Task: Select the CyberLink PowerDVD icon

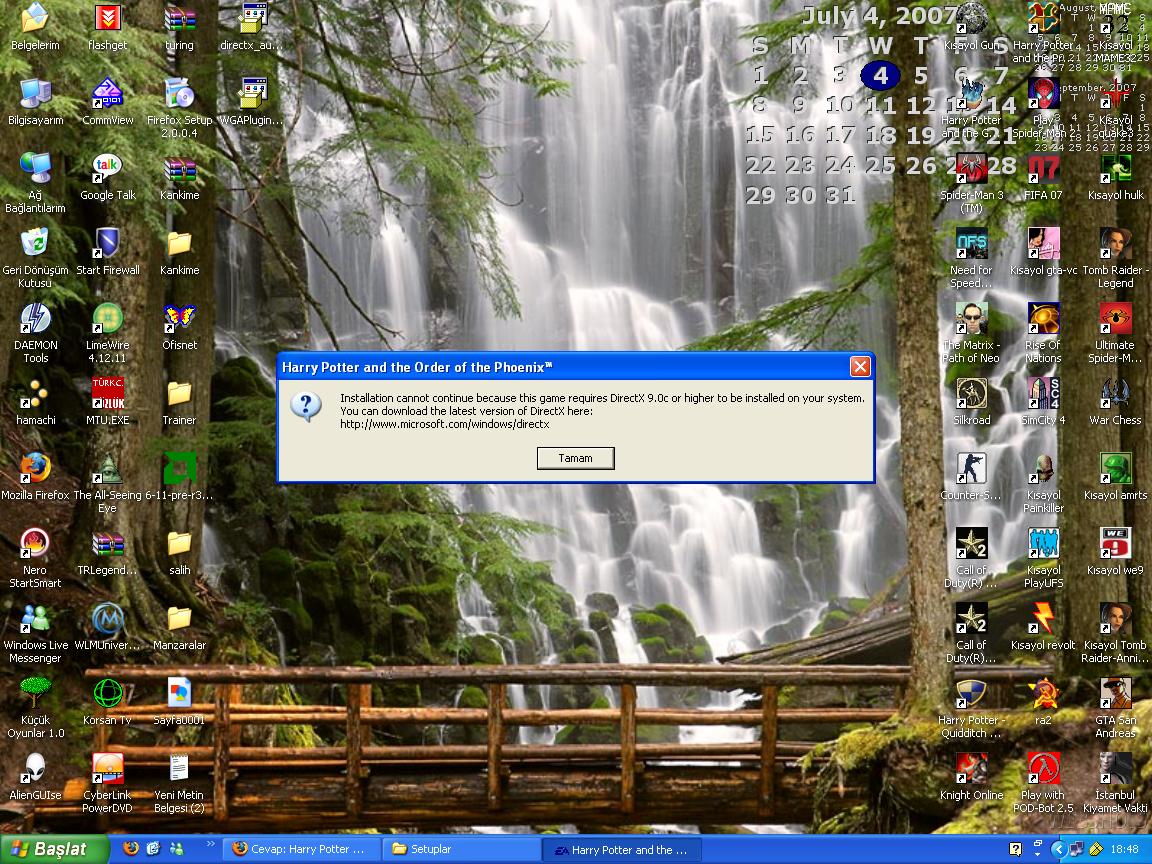Action: [x=107, y=782]
